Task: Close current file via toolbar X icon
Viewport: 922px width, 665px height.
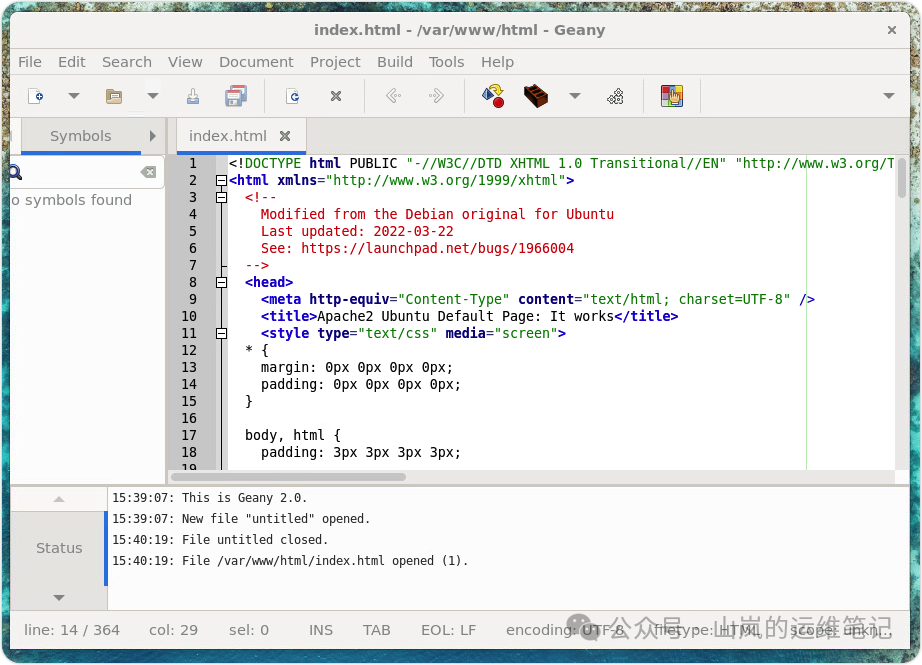Action: 336,96
